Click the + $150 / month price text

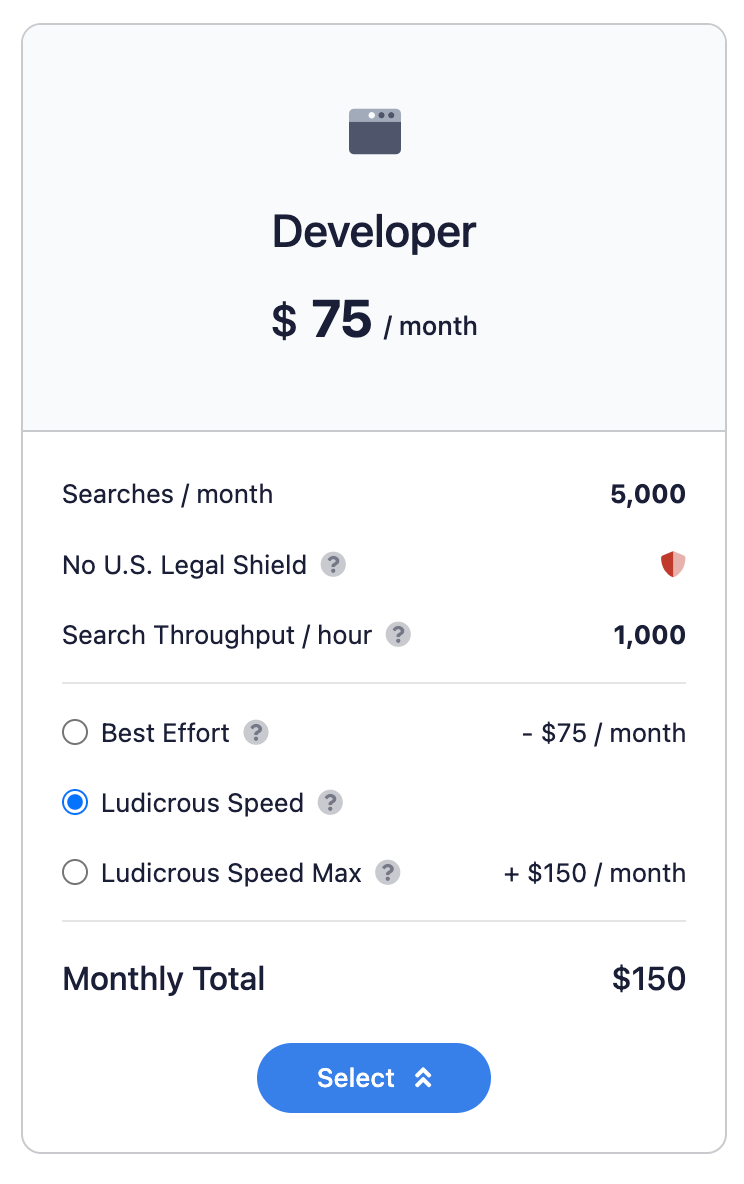pyautogui.click(x=594, y=873)
